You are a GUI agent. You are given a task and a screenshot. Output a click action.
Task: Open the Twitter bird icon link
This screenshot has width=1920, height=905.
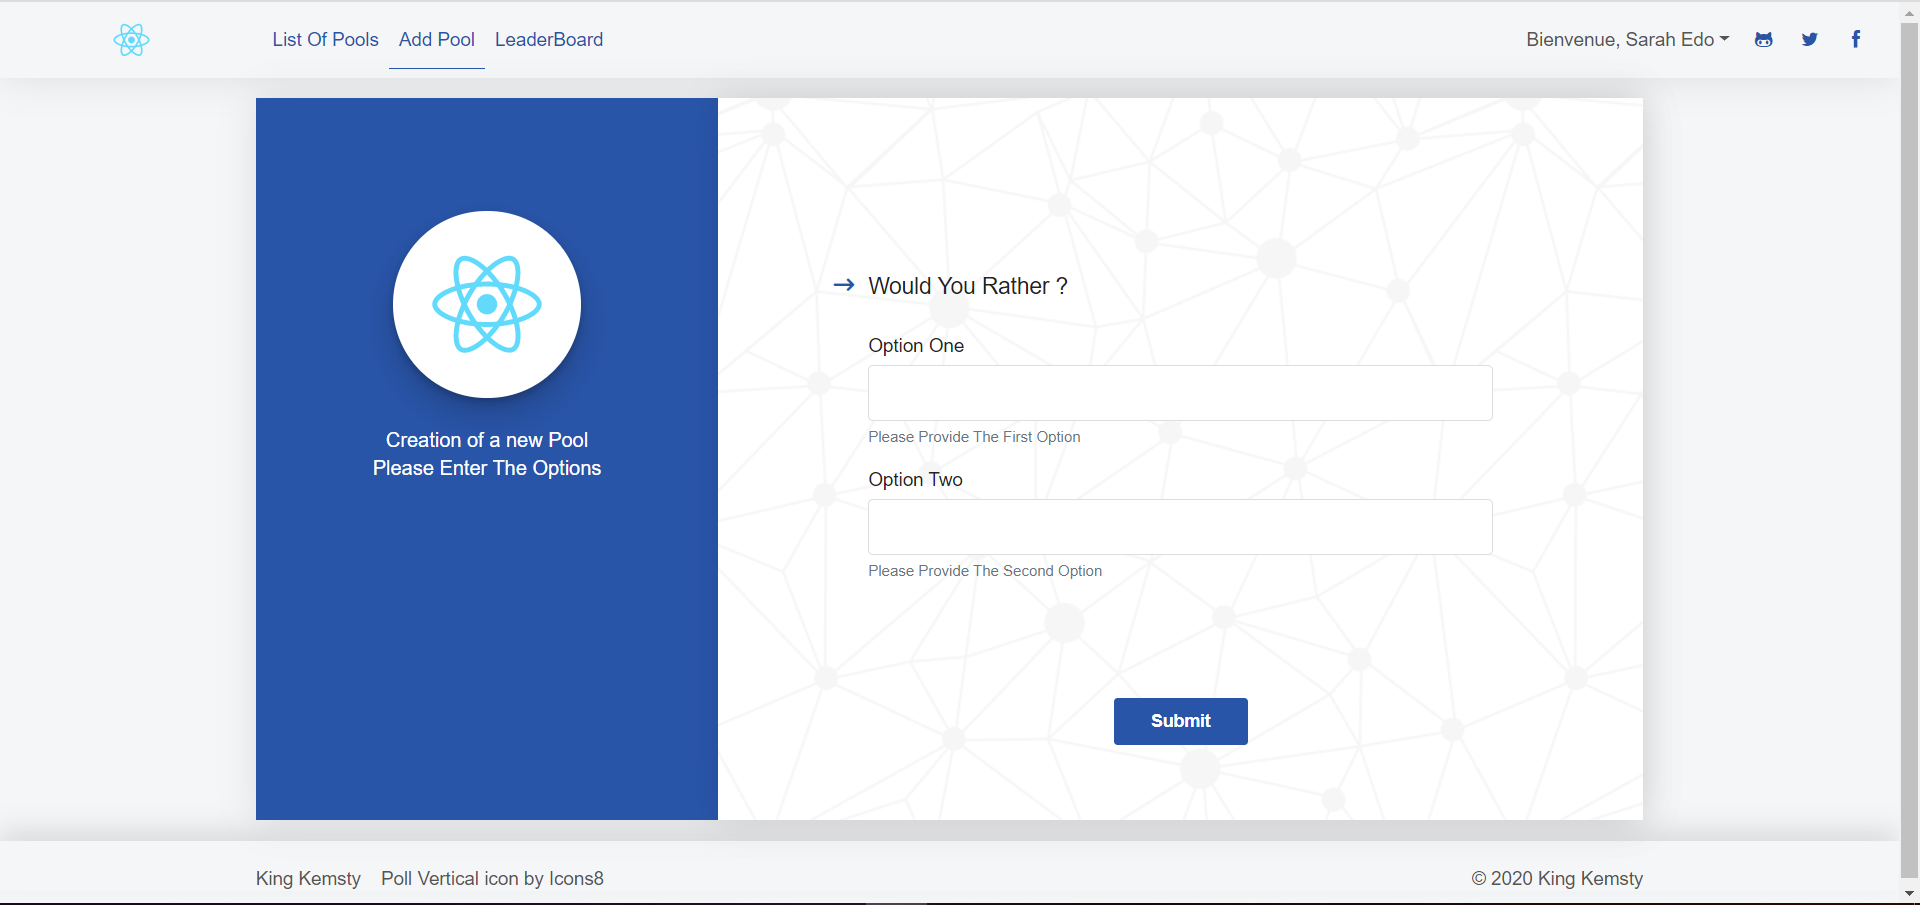click(1810, 39)
